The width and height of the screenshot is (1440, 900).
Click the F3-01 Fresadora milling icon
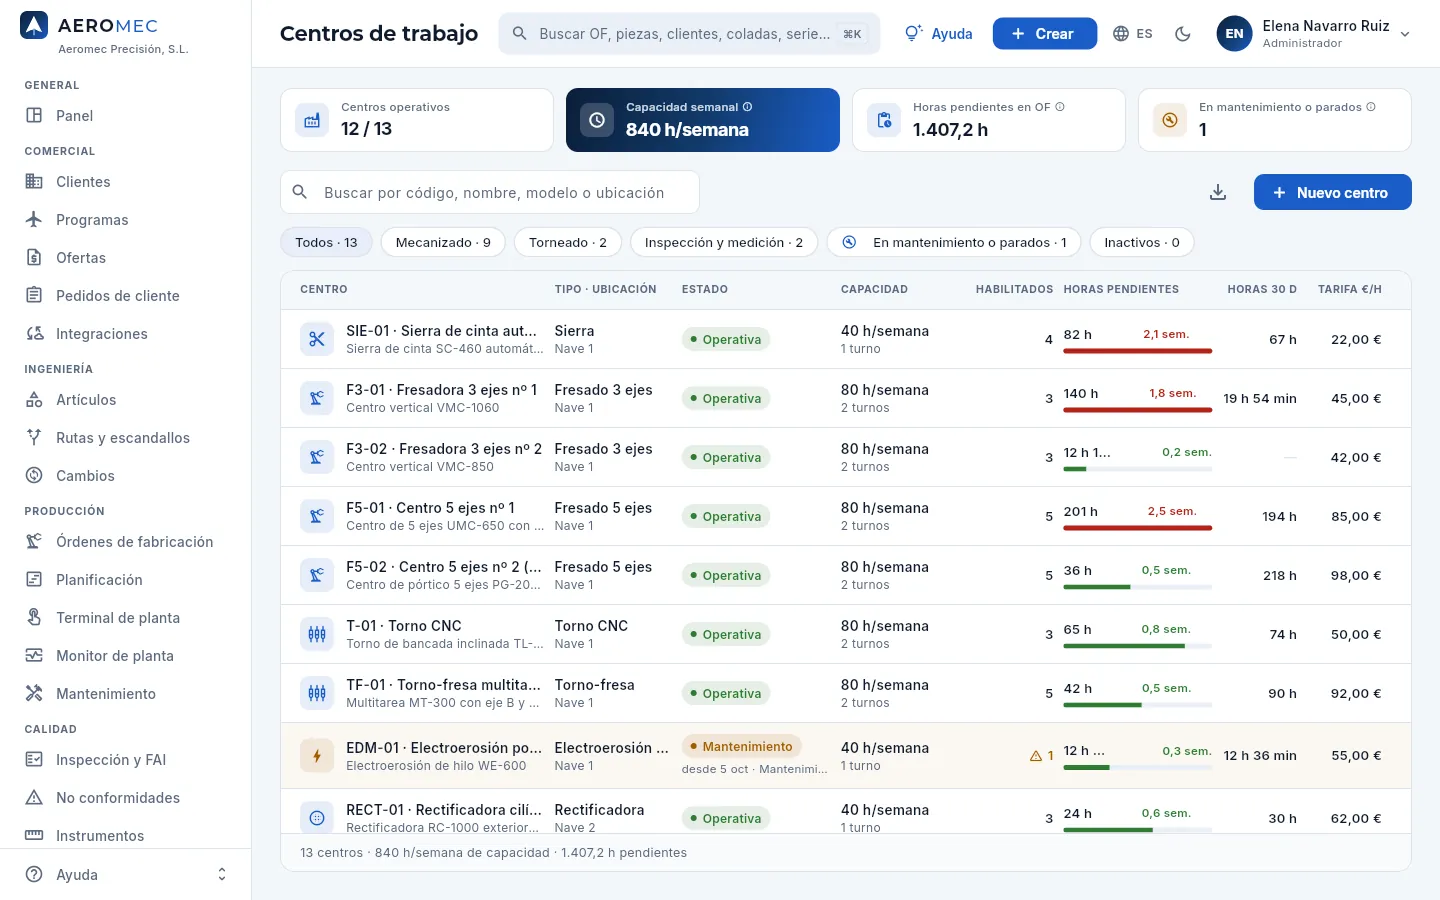(x=317, y=398)
